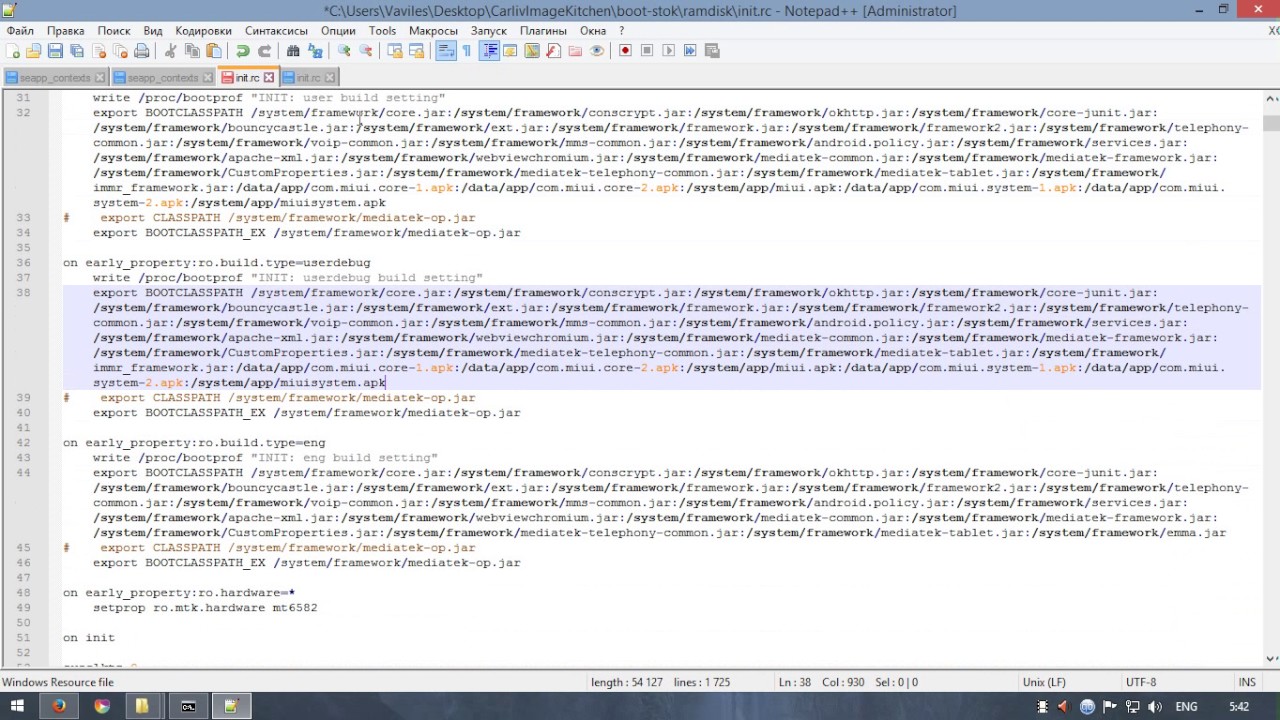This screenshot has width=1280, height=720.
Task: Click the macro Playback icon
Action: coord(669,51)
